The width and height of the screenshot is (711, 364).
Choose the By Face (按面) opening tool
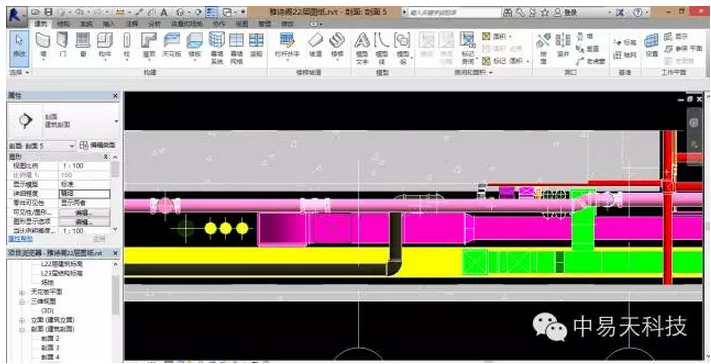coord(543,49)
